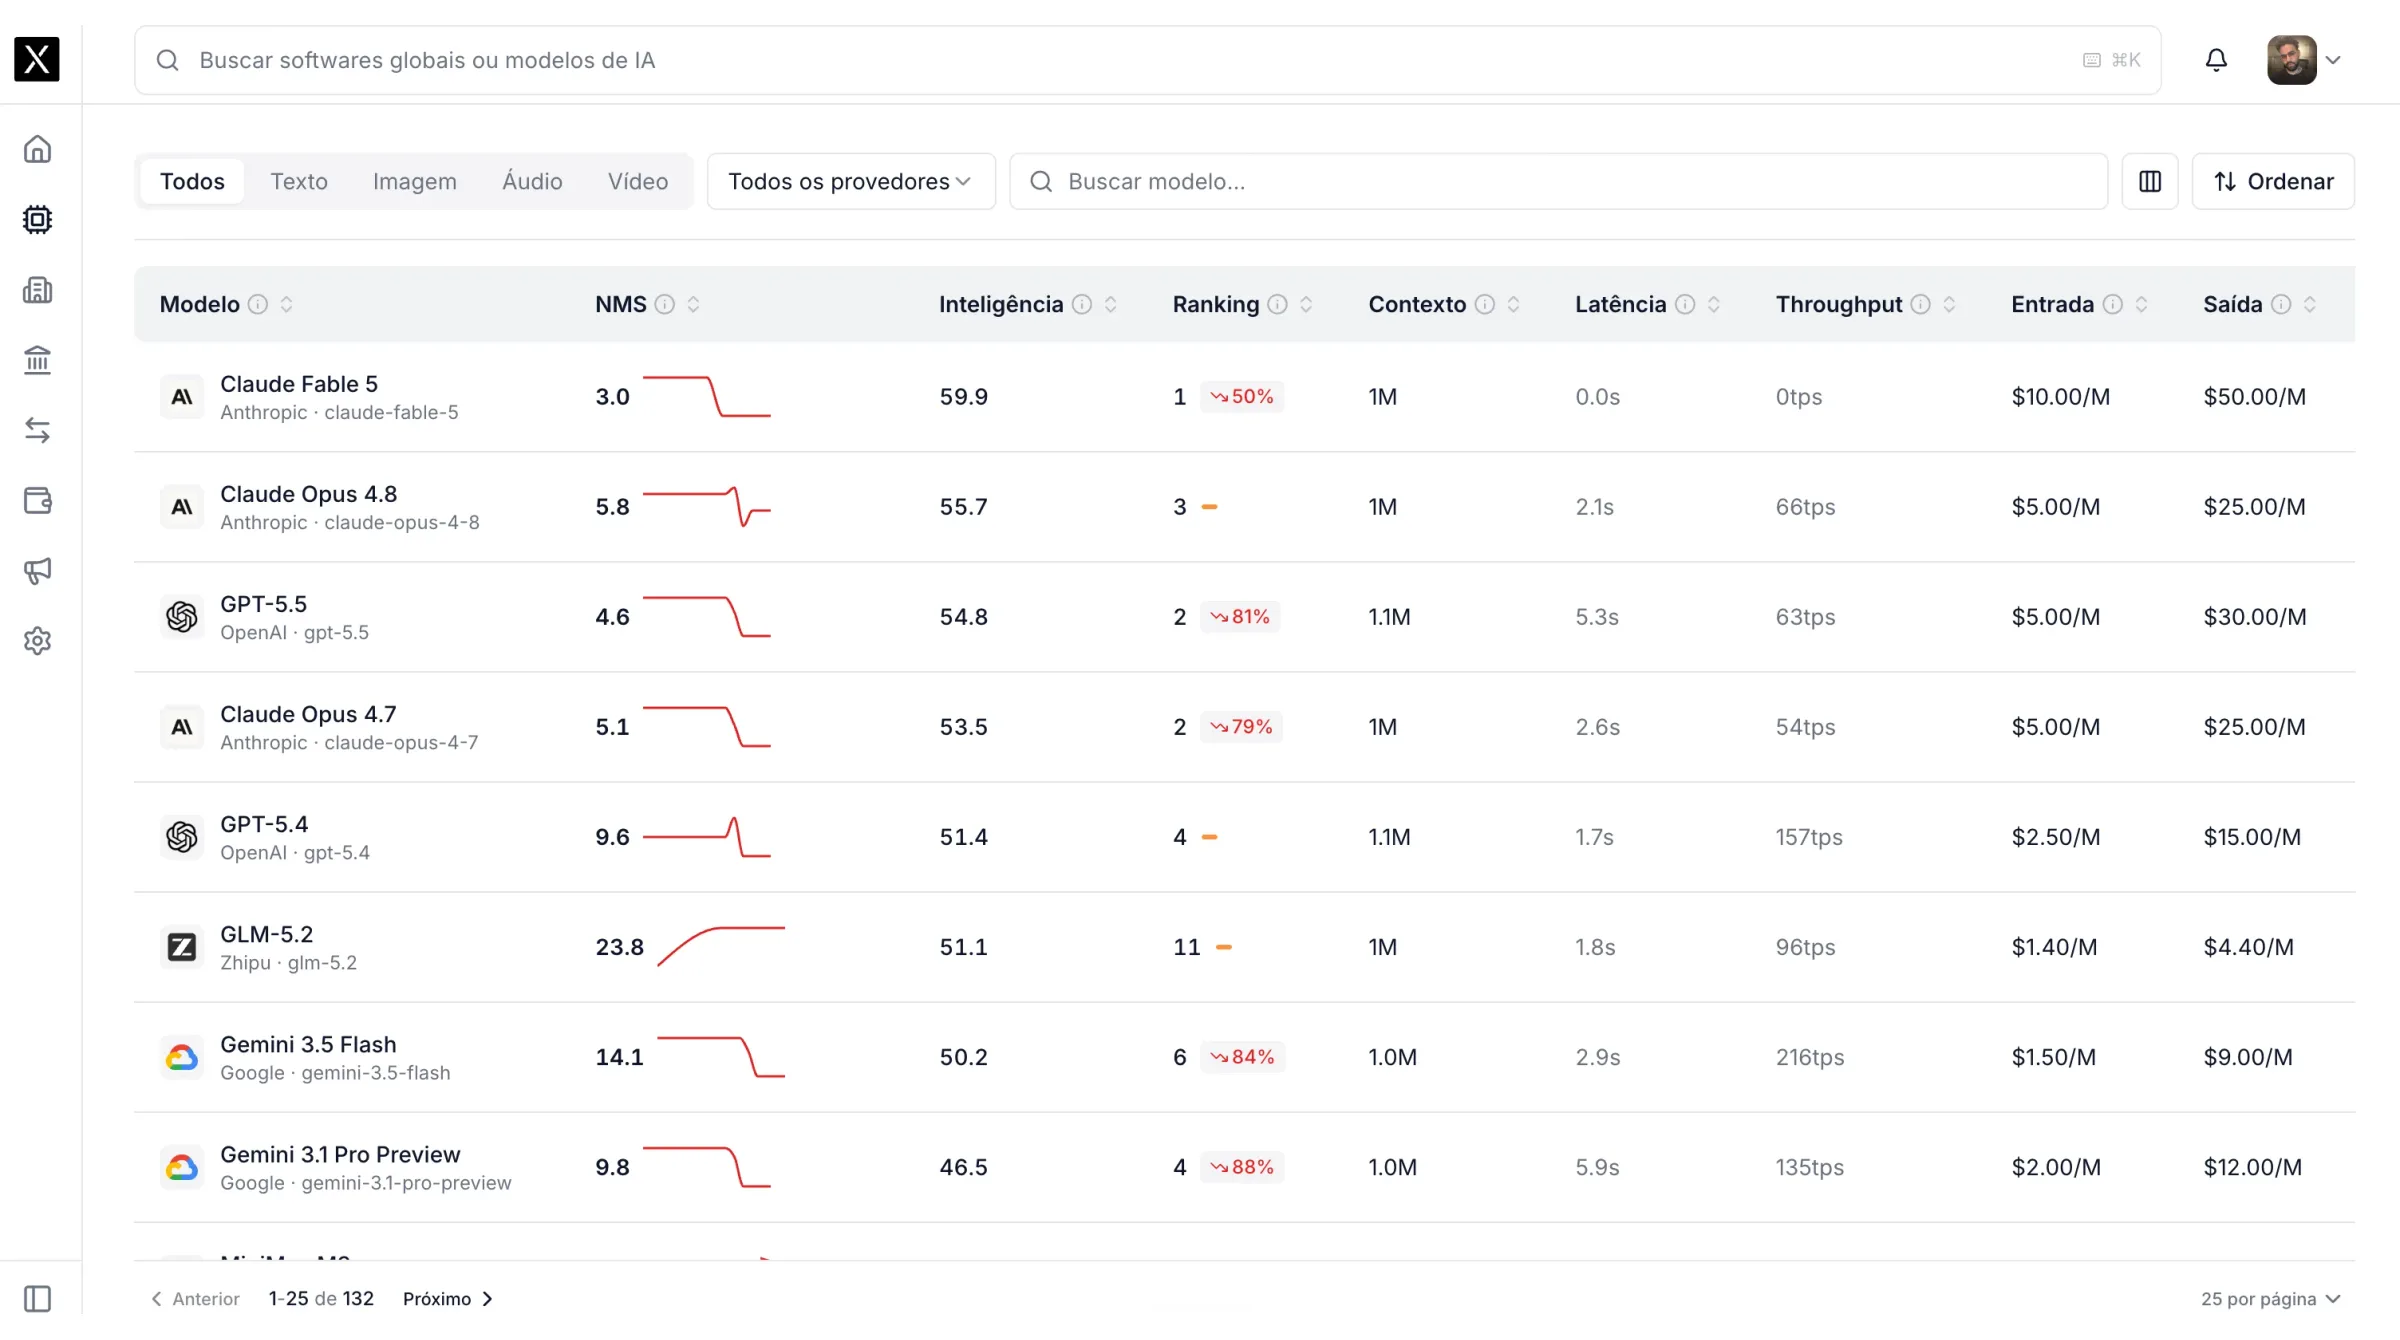
Task: Click the megaphone announcements icon
Action: point(37,571)
